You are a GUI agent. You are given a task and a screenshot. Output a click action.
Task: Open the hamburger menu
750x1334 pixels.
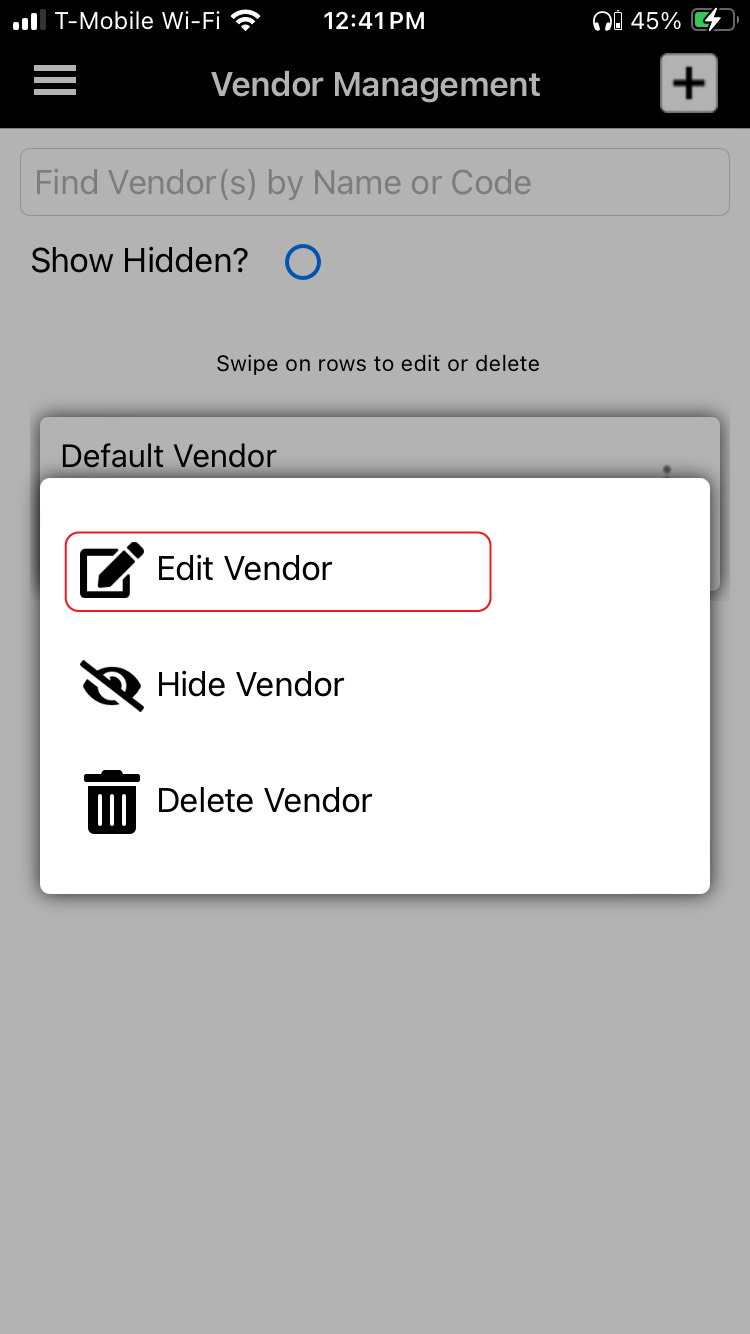(55, 80)
